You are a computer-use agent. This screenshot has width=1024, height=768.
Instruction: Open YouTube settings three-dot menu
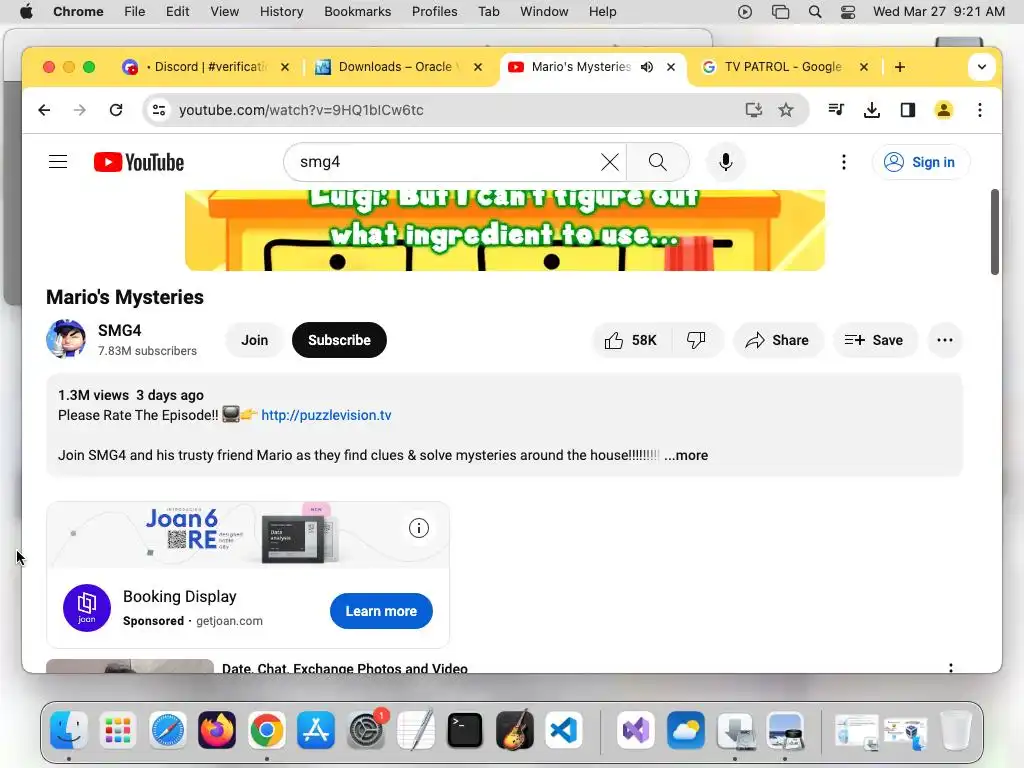[x=844, y=162]
